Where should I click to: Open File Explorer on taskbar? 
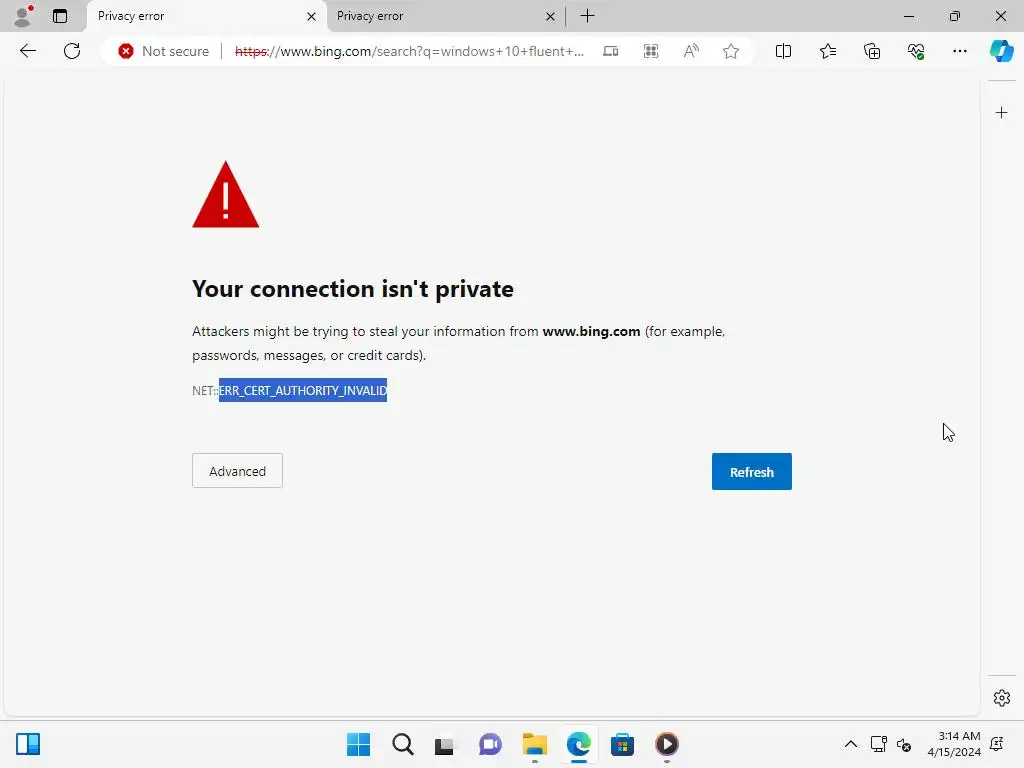pos(535,744)
